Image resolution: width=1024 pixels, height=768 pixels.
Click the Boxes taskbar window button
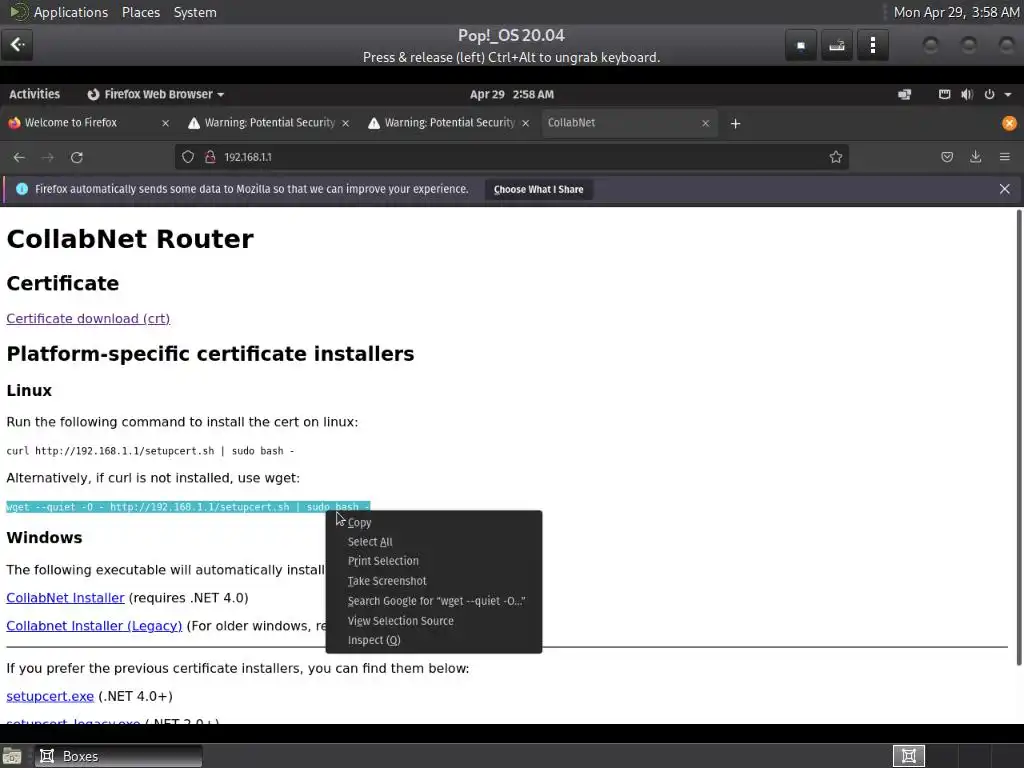pos(118,756)
